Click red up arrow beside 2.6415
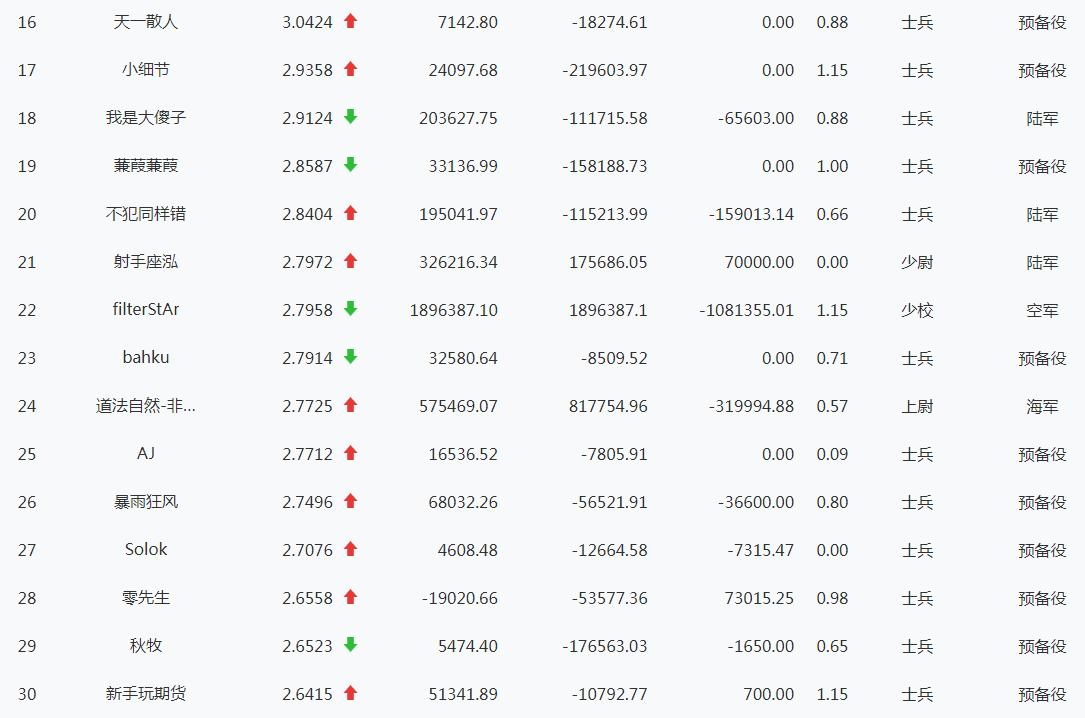The height and width of the screenshot is (718, 1085). [x=350, y=693]
